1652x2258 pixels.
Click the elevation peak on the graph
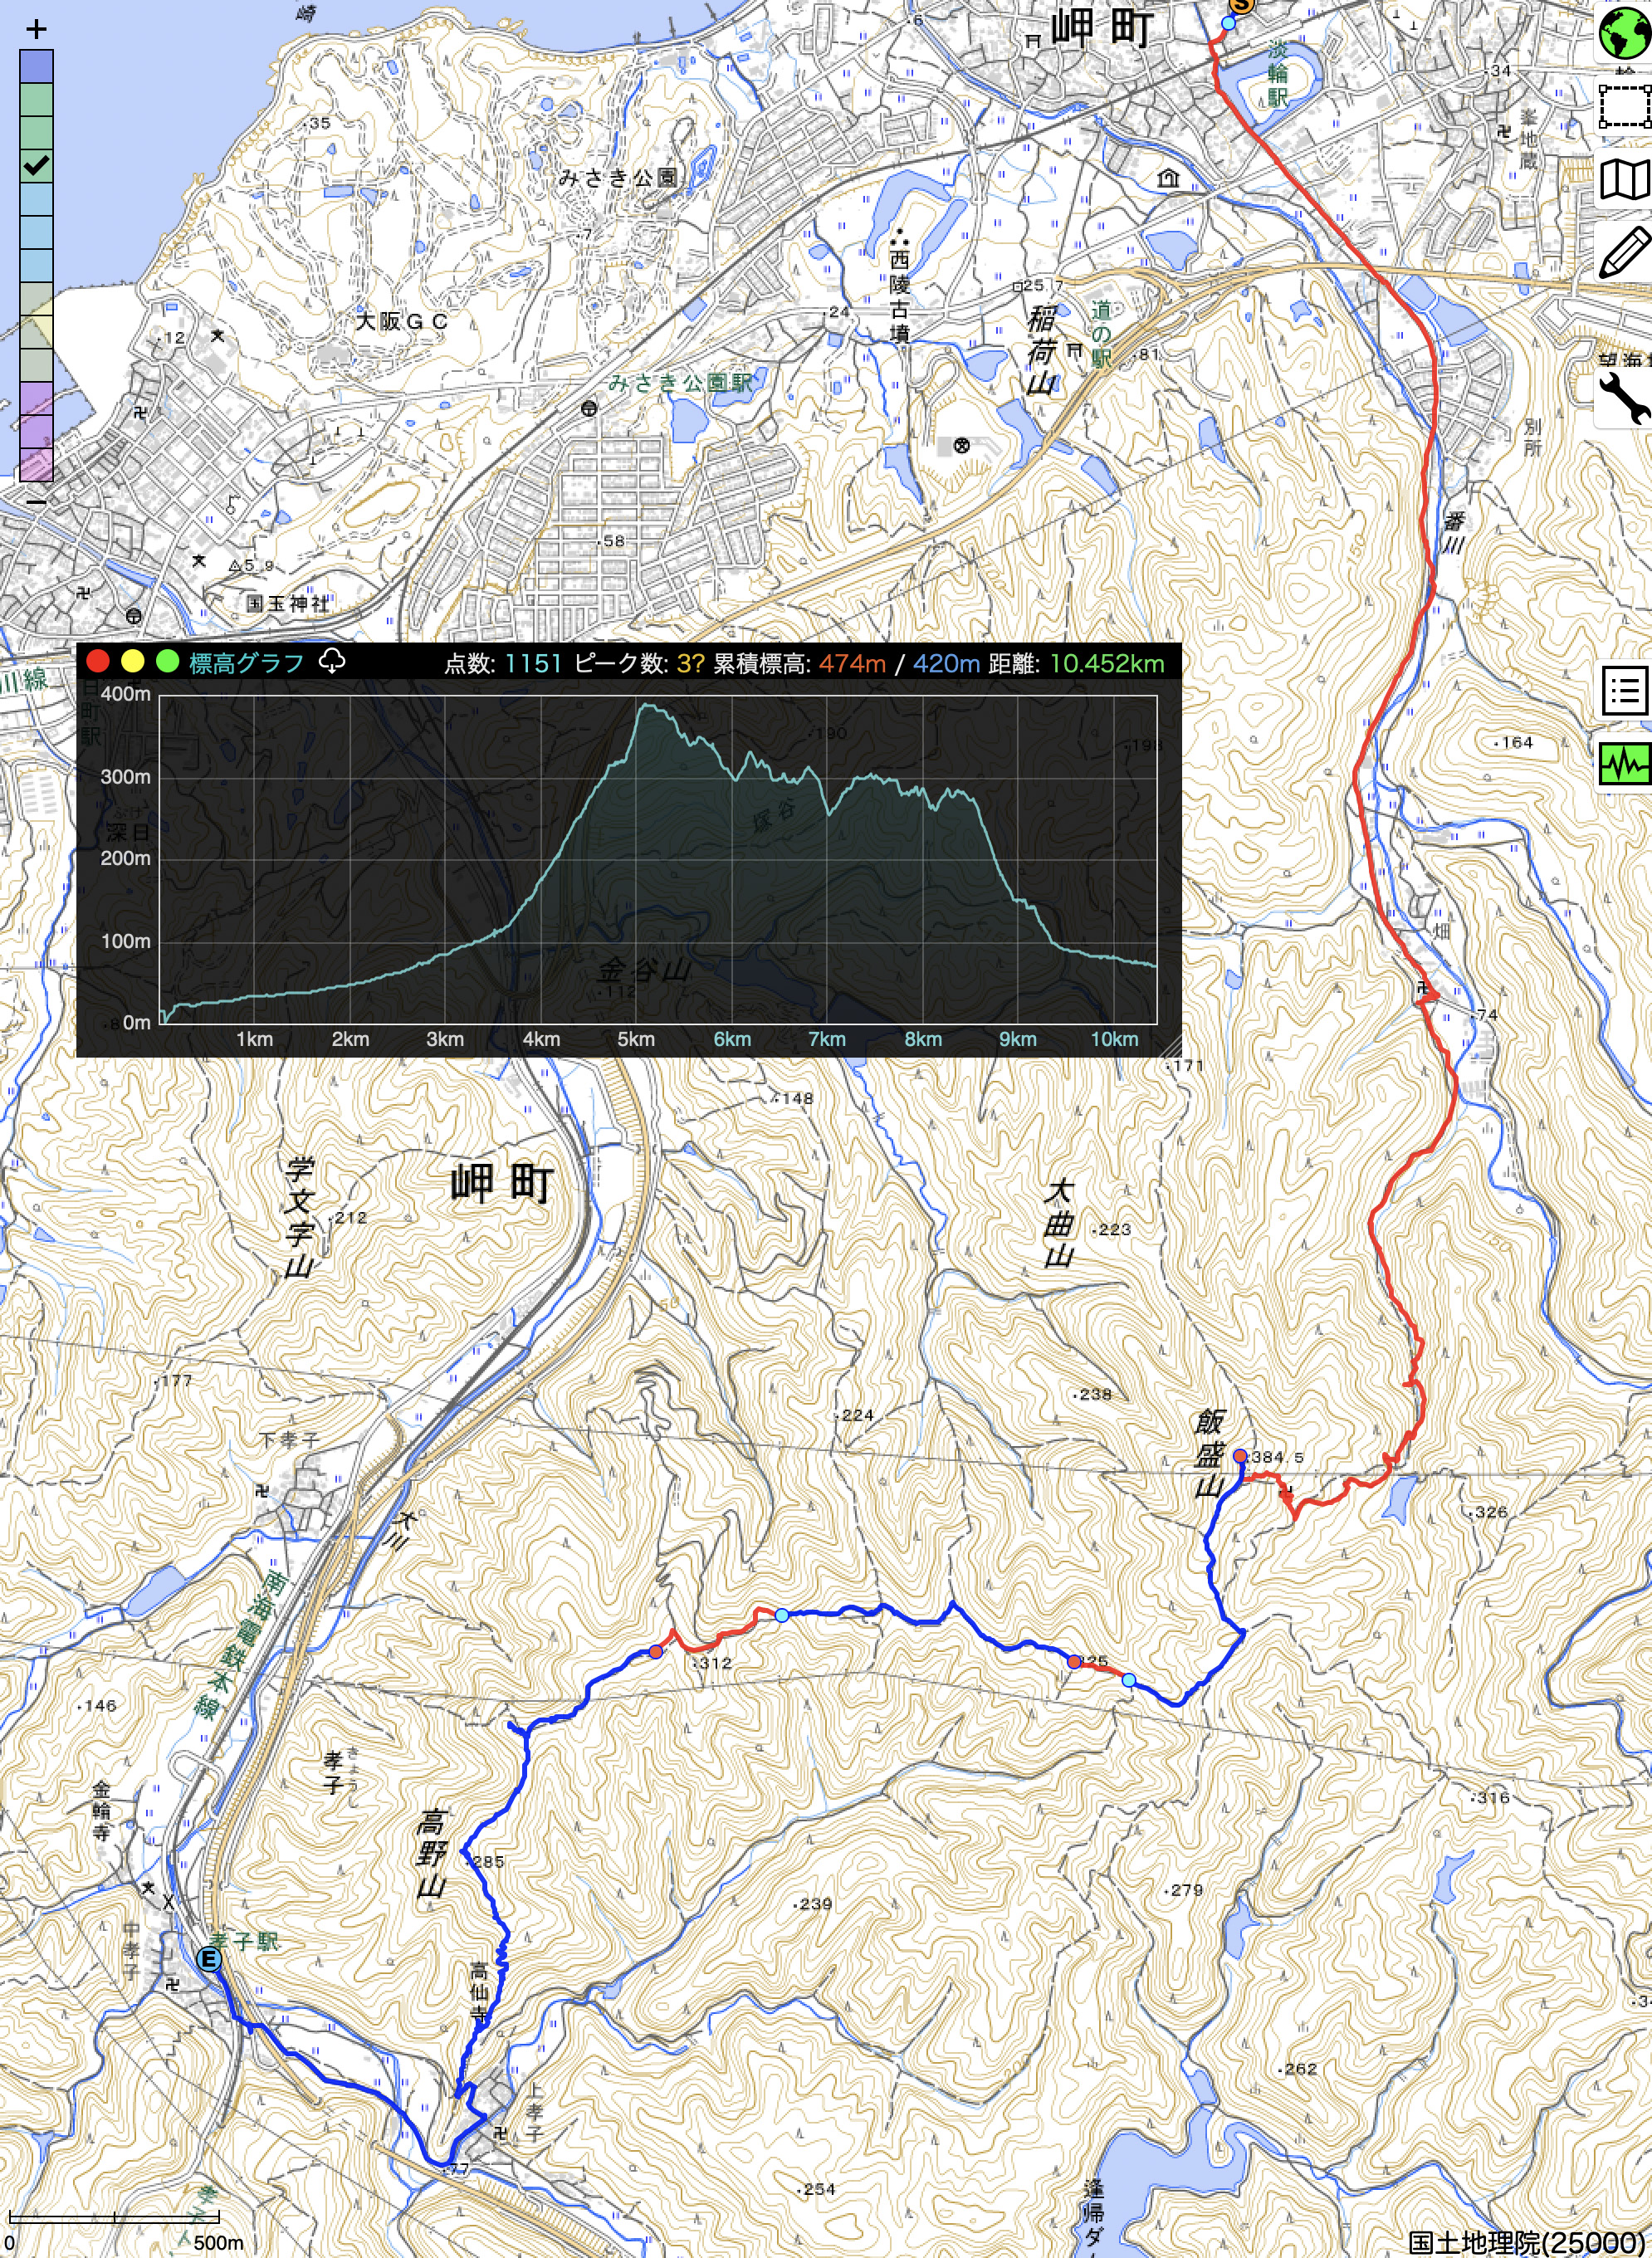tap(646, 706)
